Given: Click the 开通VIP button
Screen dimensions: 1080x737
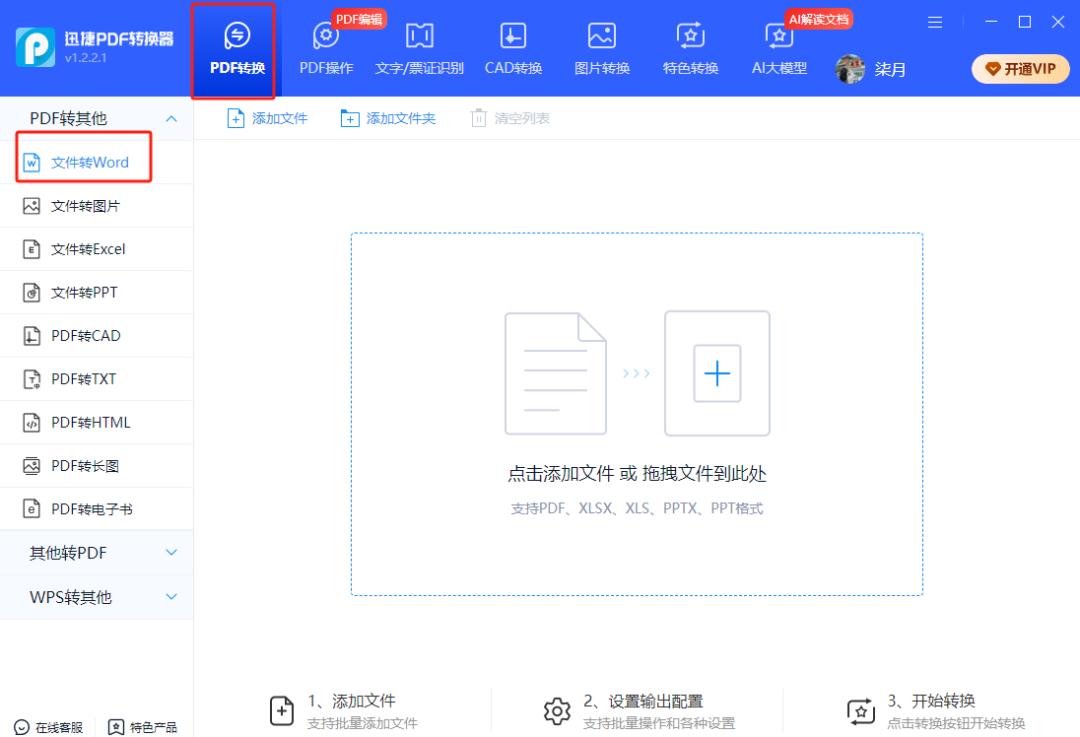Looking at the screenshot, I should (x=1020, y=69).
